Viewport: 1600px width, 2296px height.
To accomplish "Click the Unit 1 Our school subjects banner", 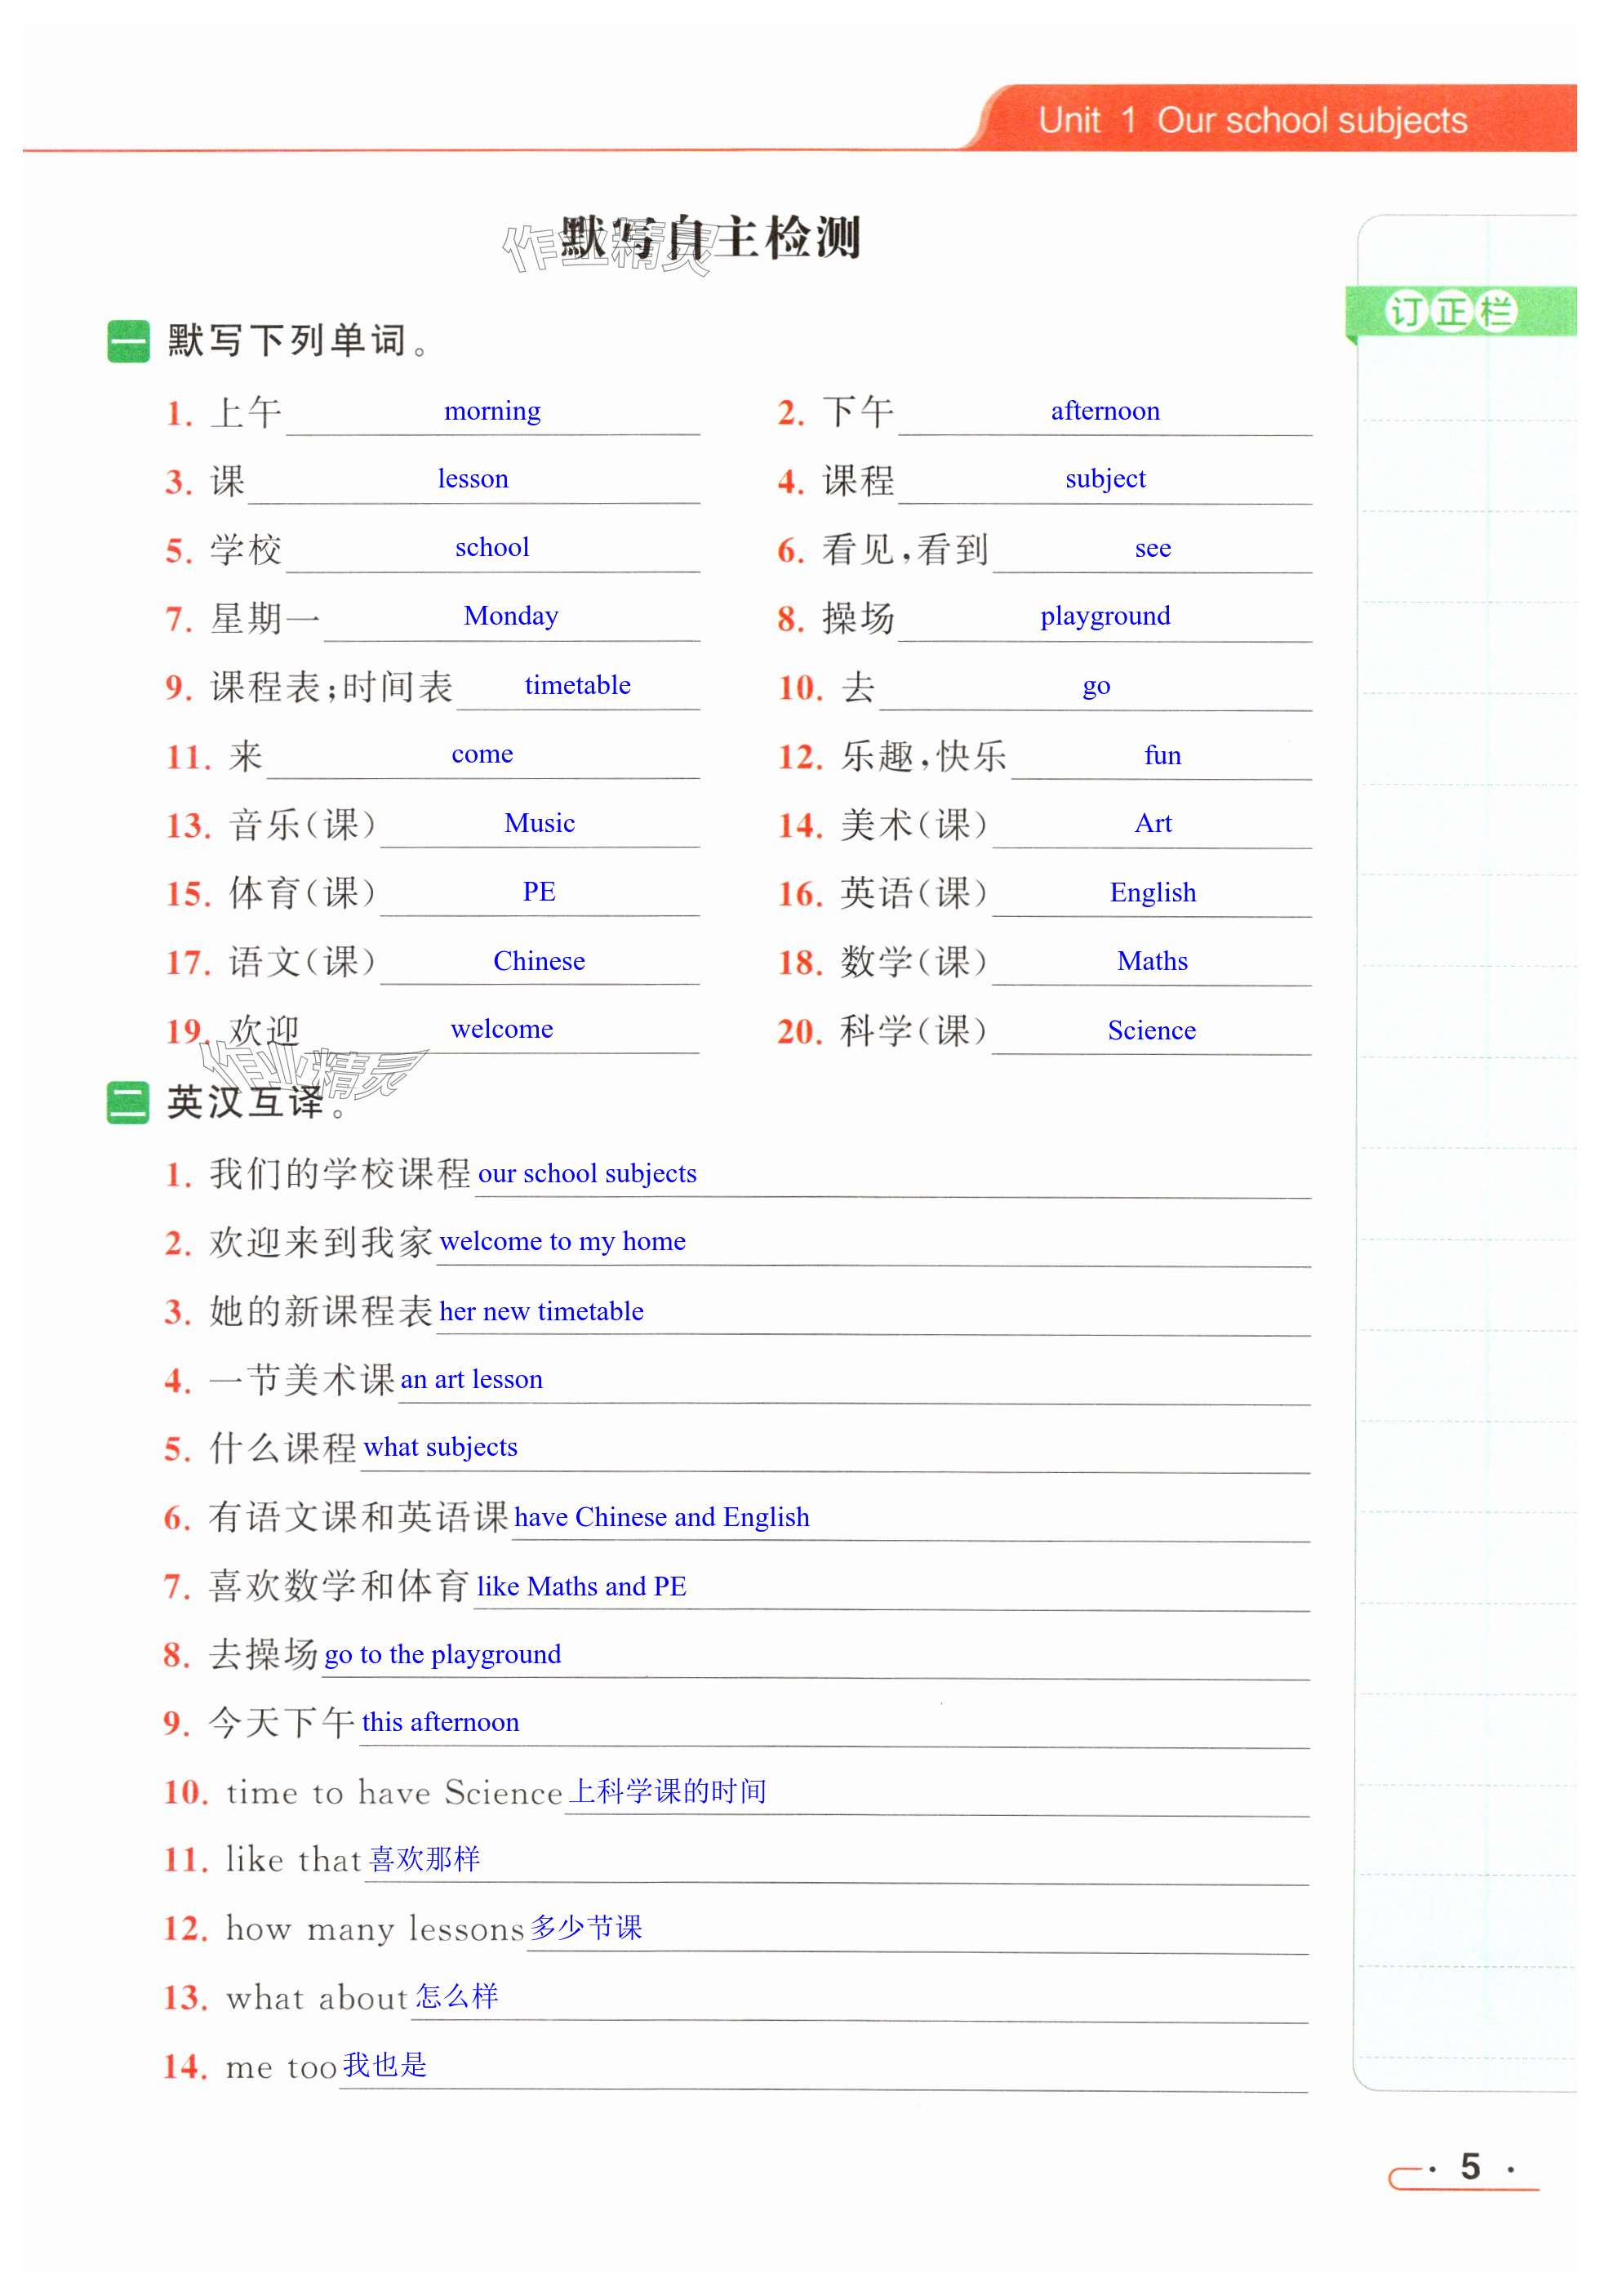I will [1252, 120].
